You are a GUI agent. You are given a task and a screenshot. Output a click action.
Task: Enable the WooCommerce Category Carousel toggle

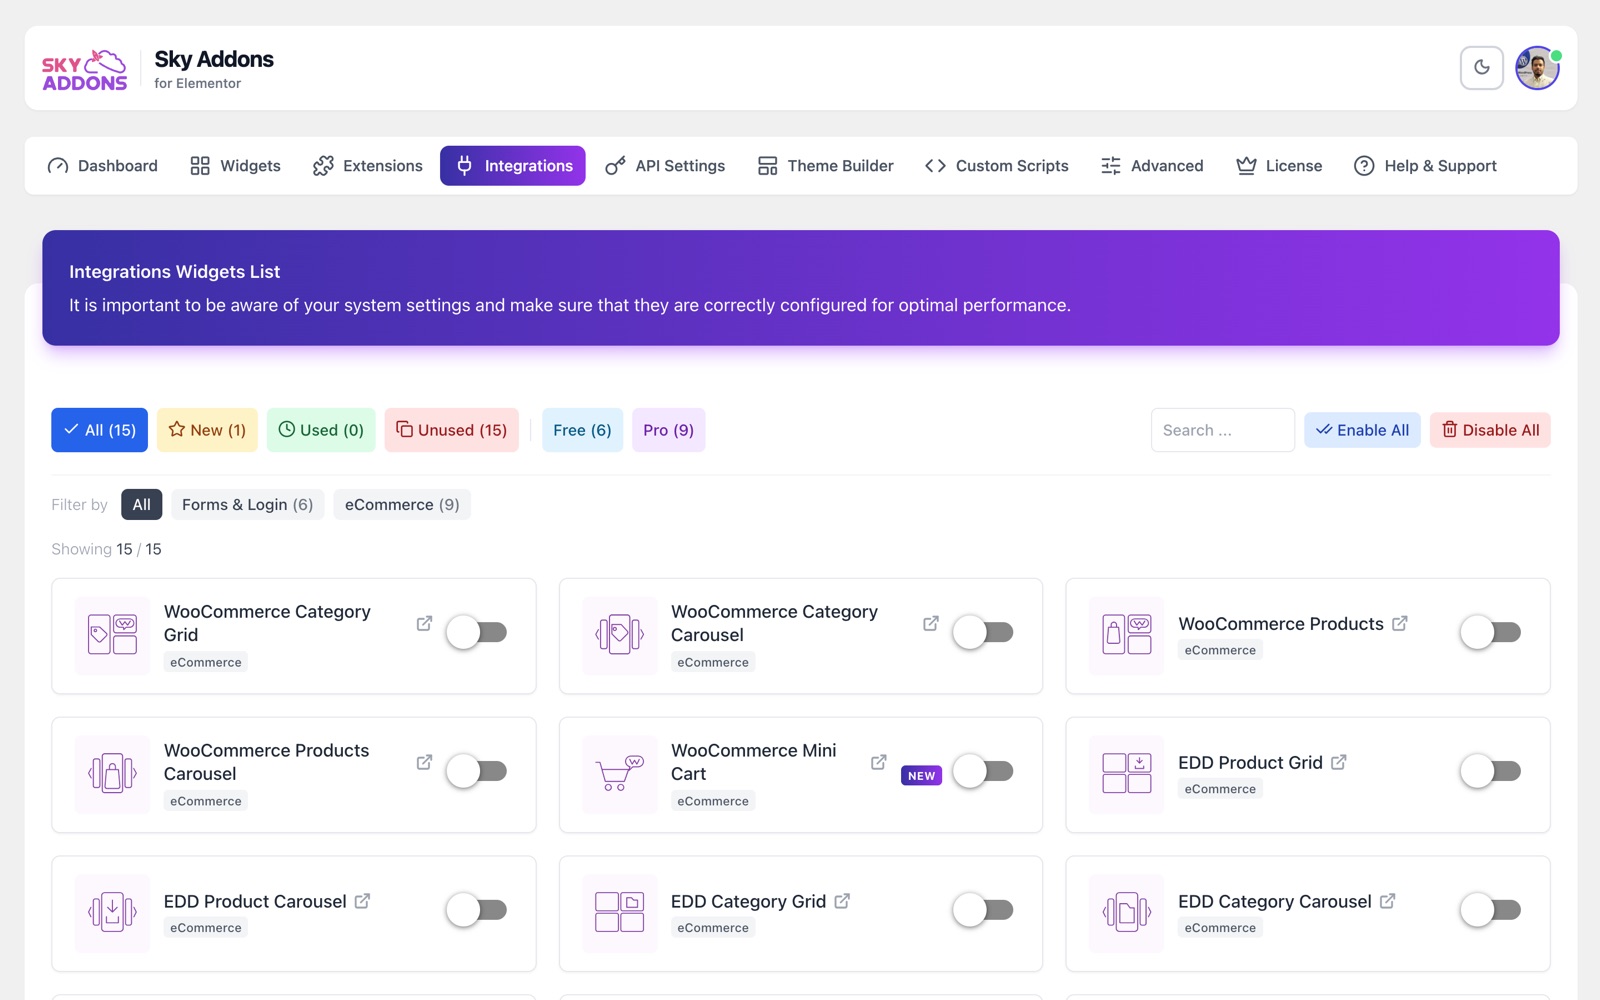(984, 632)
